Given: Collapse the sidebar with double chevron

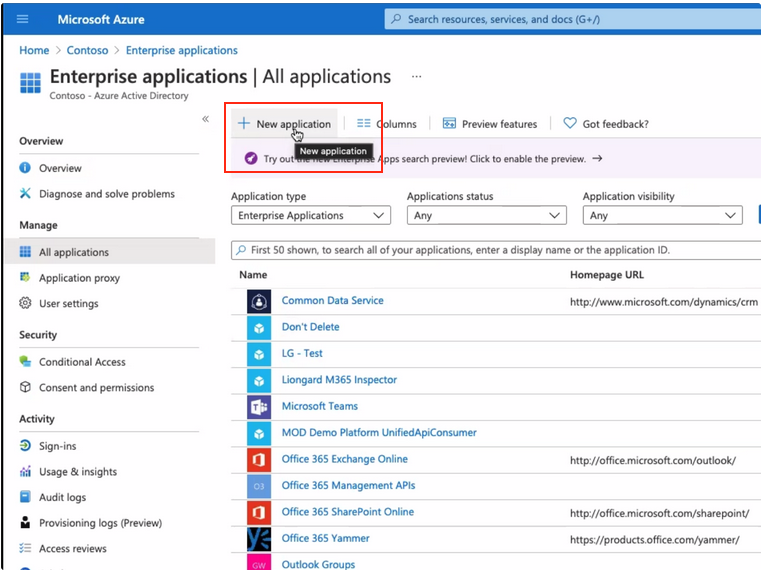Looking at the screenshot, I should click(205, 119).
